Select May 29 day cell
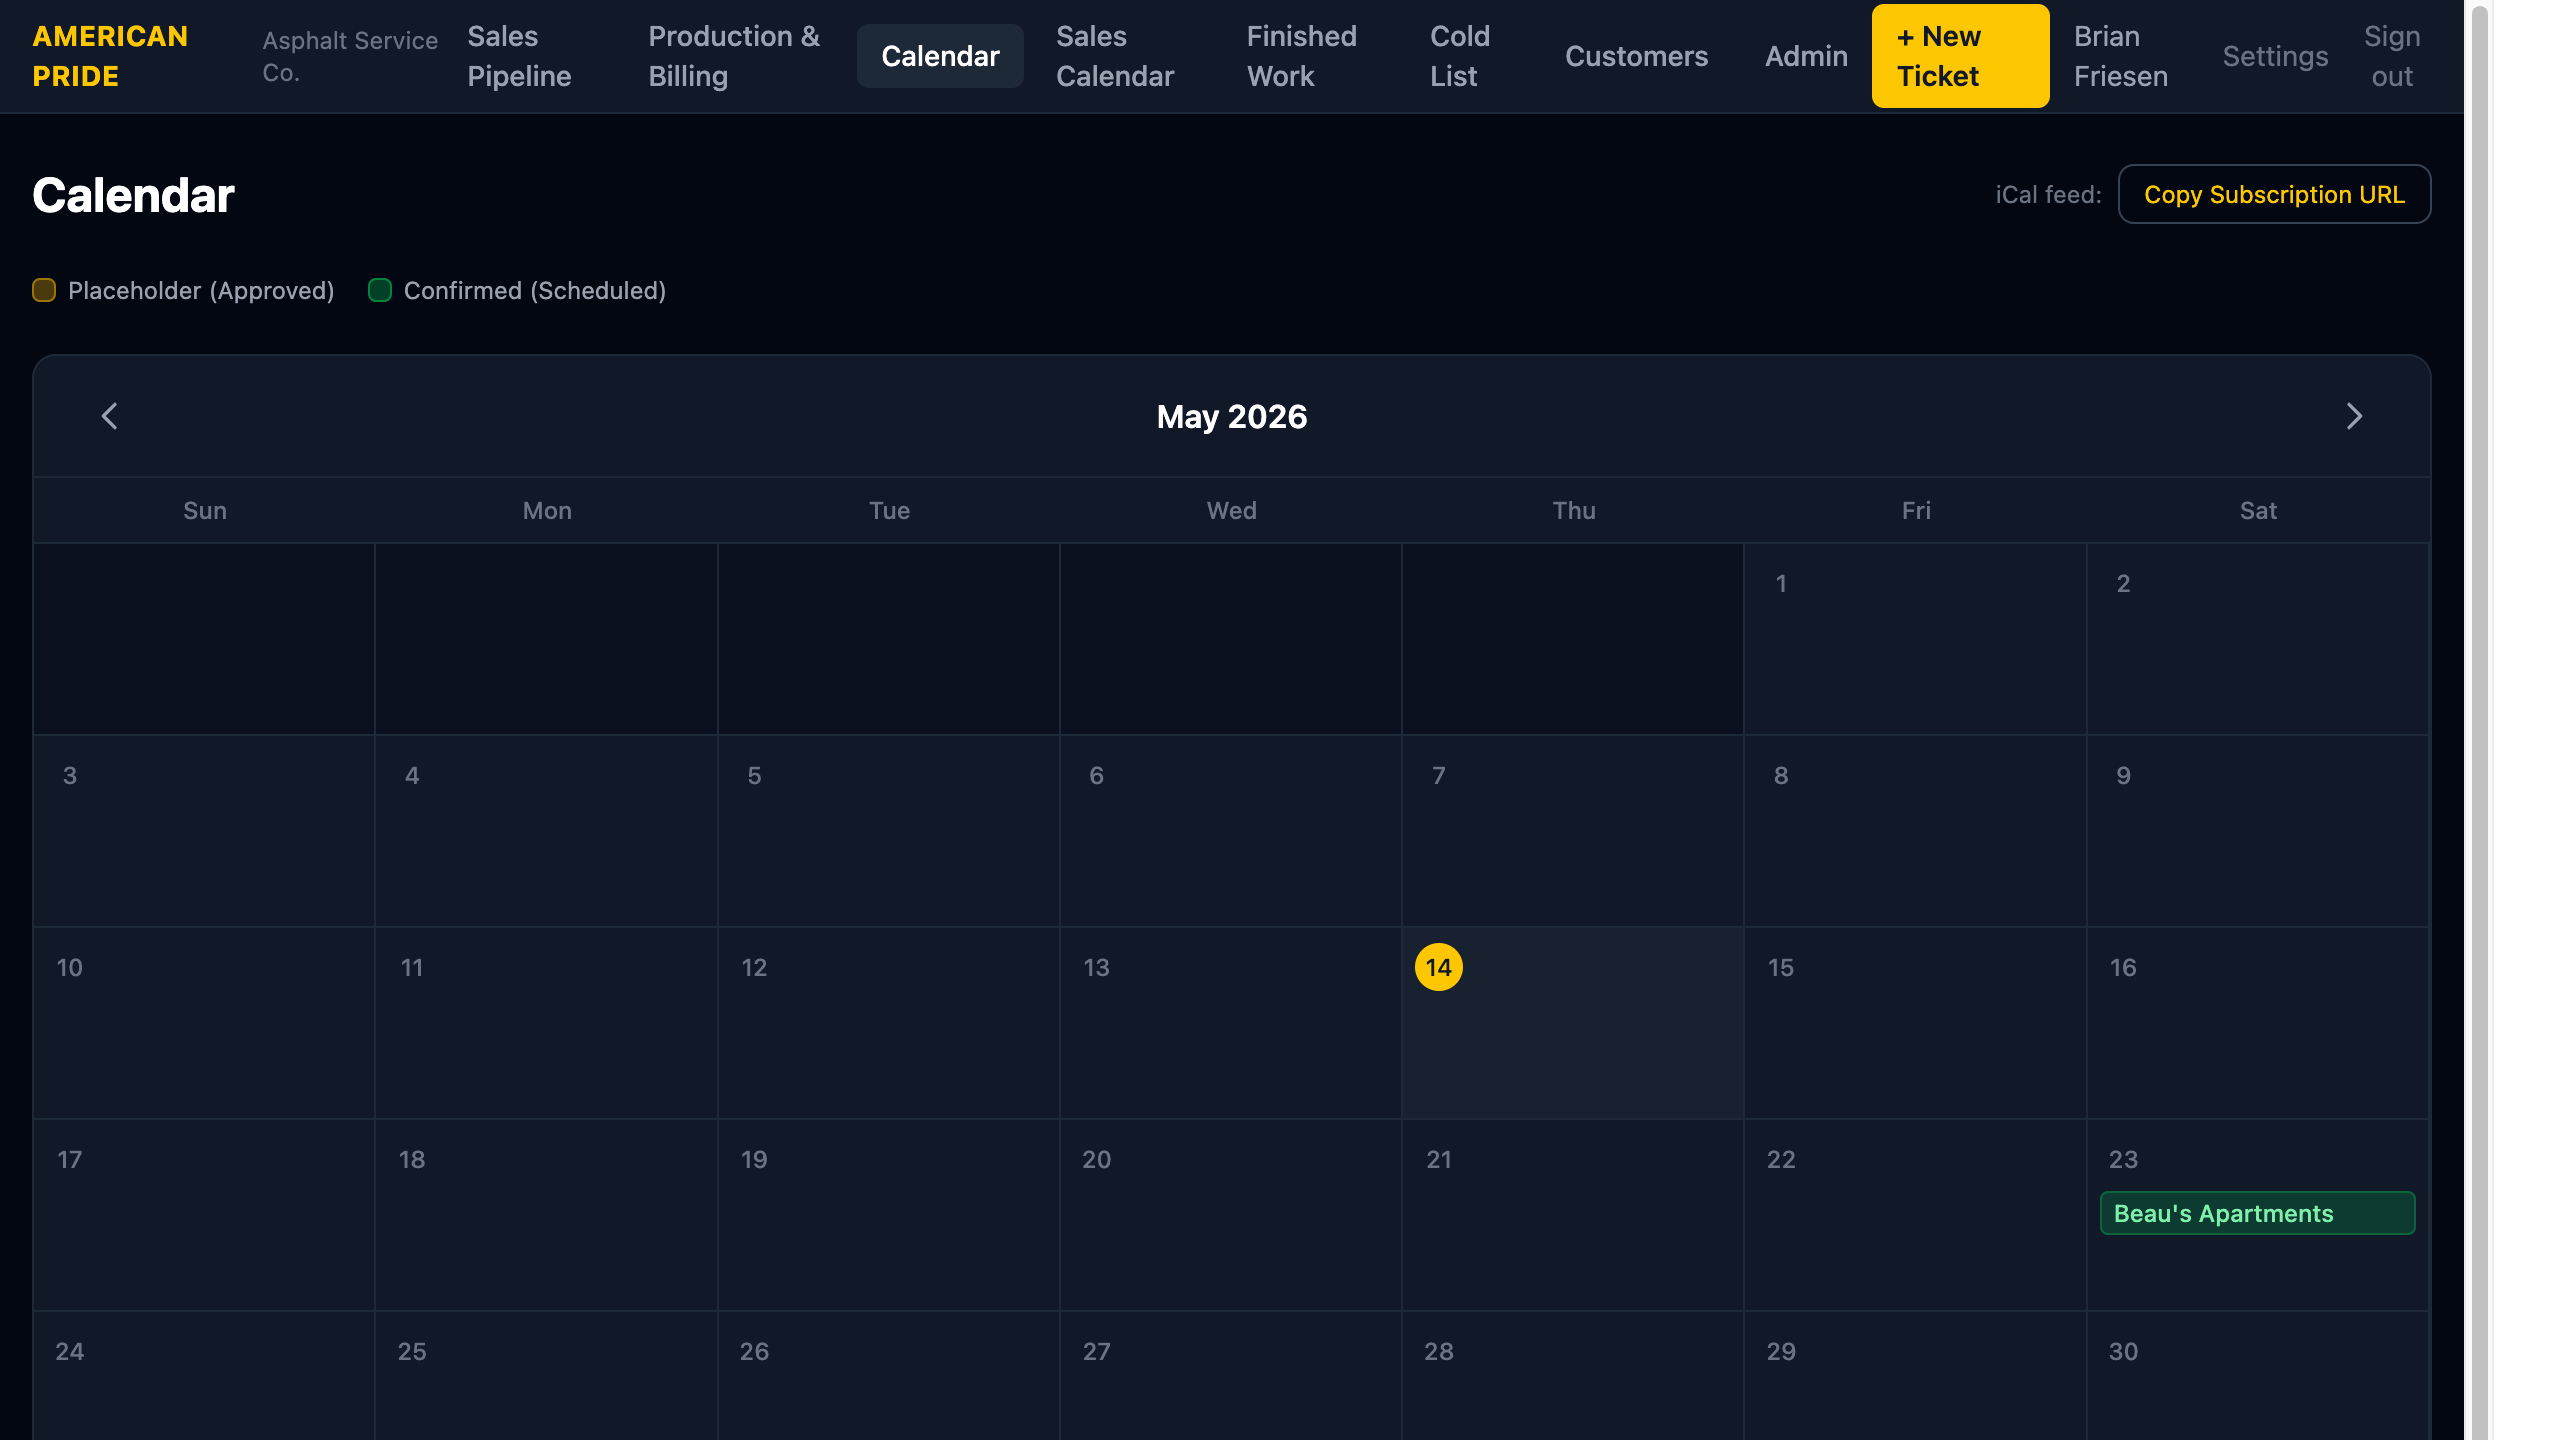Viewport: 2560px width, 1440px height. coord(1914,1376)
